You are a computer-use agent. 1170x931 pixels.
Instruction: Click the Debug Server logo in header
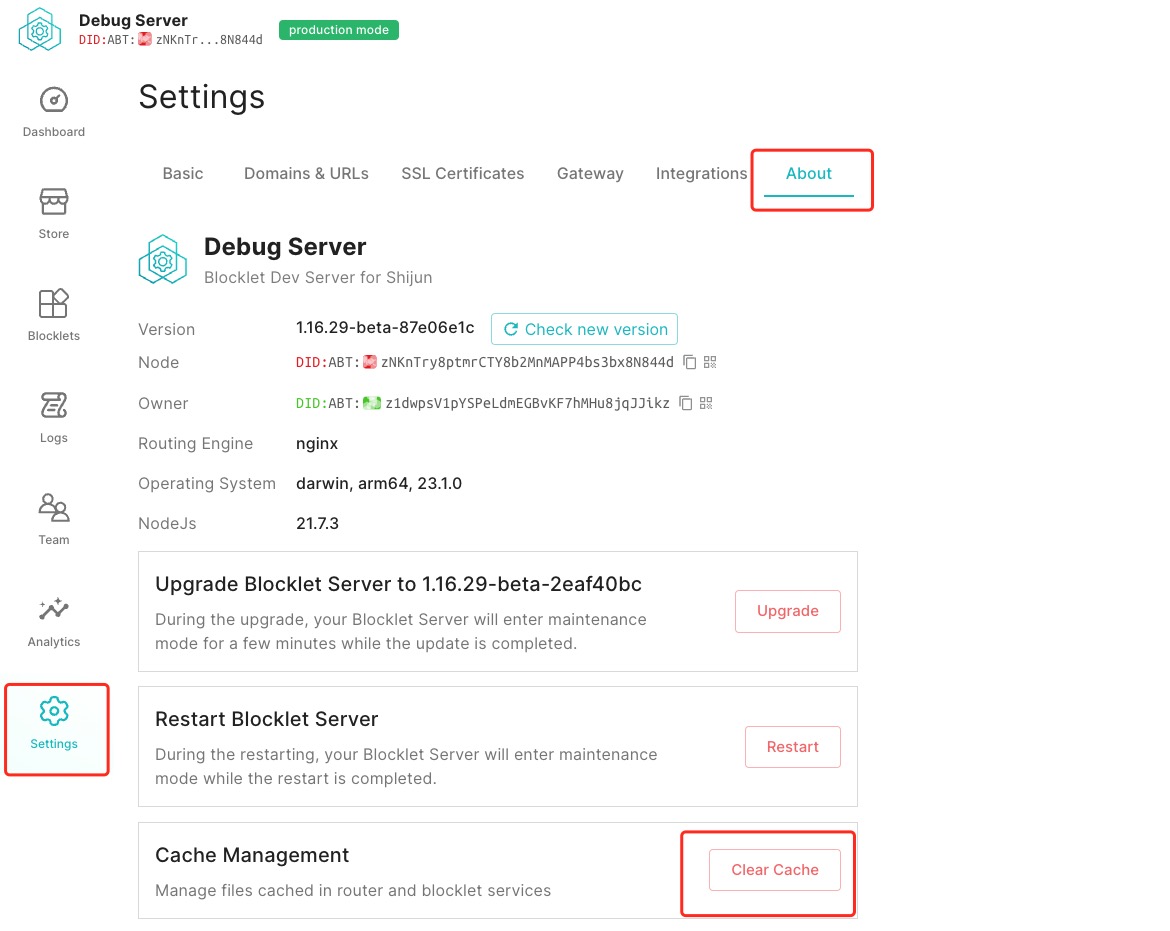(x=40, y=30)
